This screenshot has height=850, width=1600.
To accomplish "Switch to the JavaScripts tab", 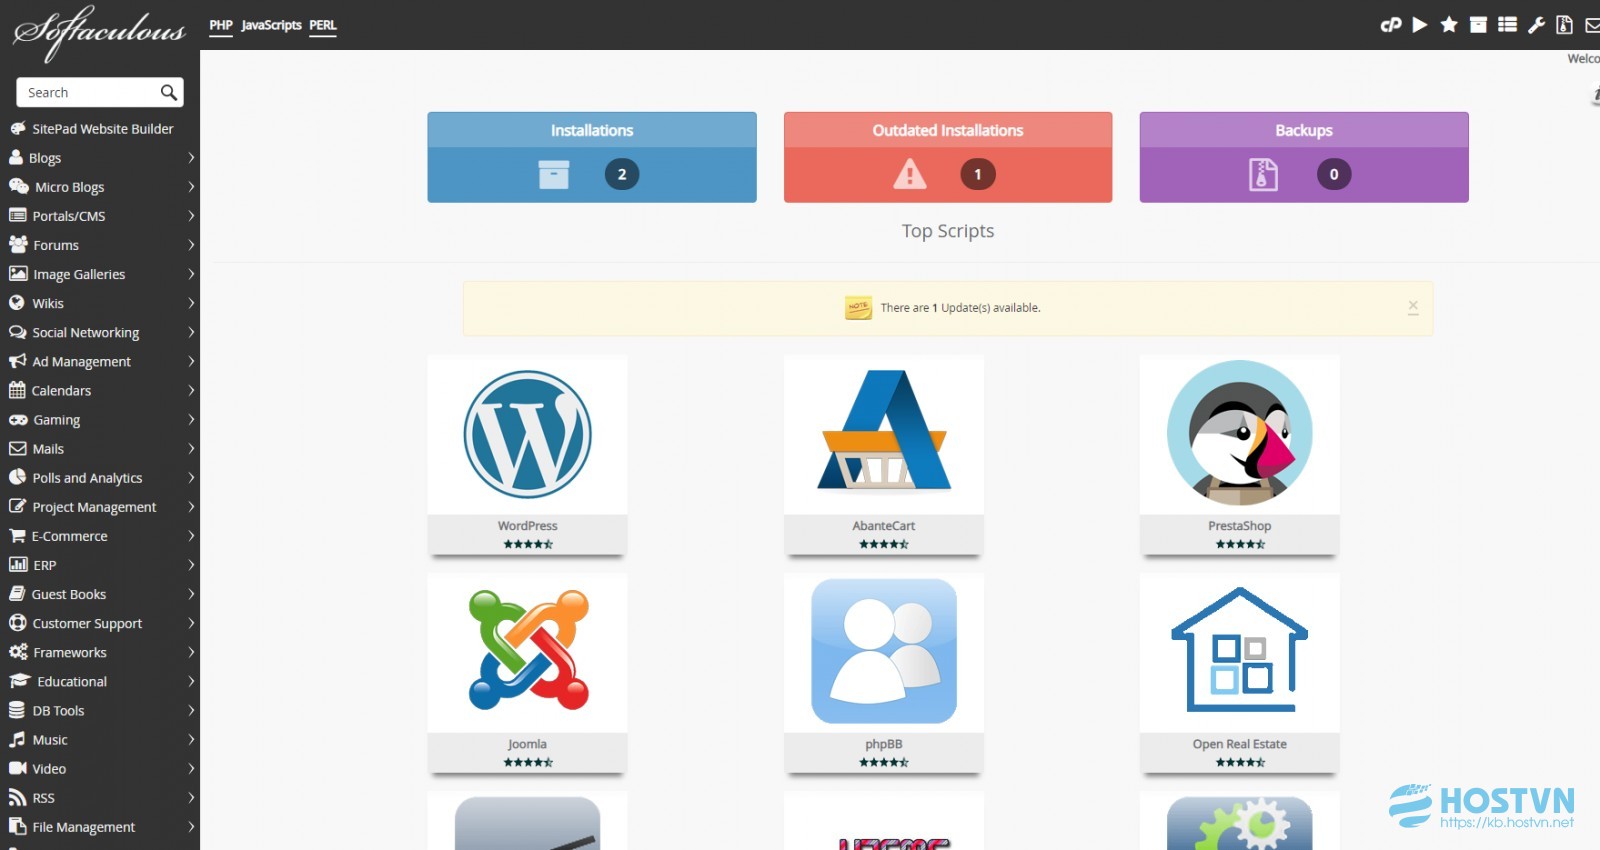I will [x=271, y=25].
